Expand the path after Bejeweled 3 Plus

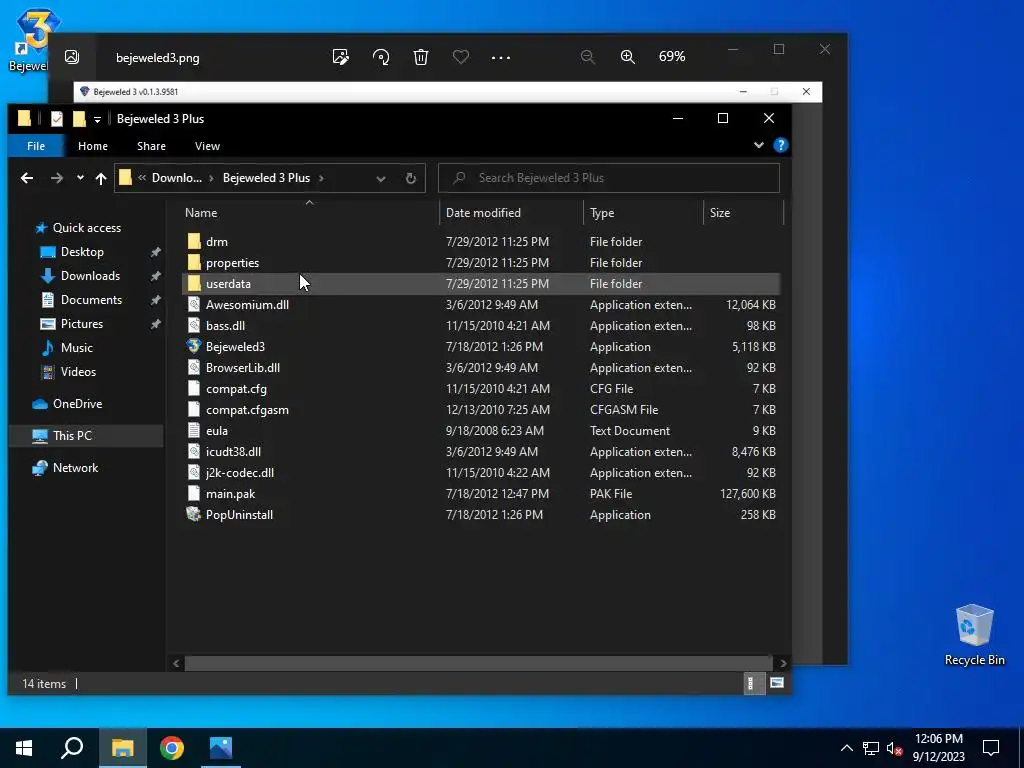click(x=321, y=178)
